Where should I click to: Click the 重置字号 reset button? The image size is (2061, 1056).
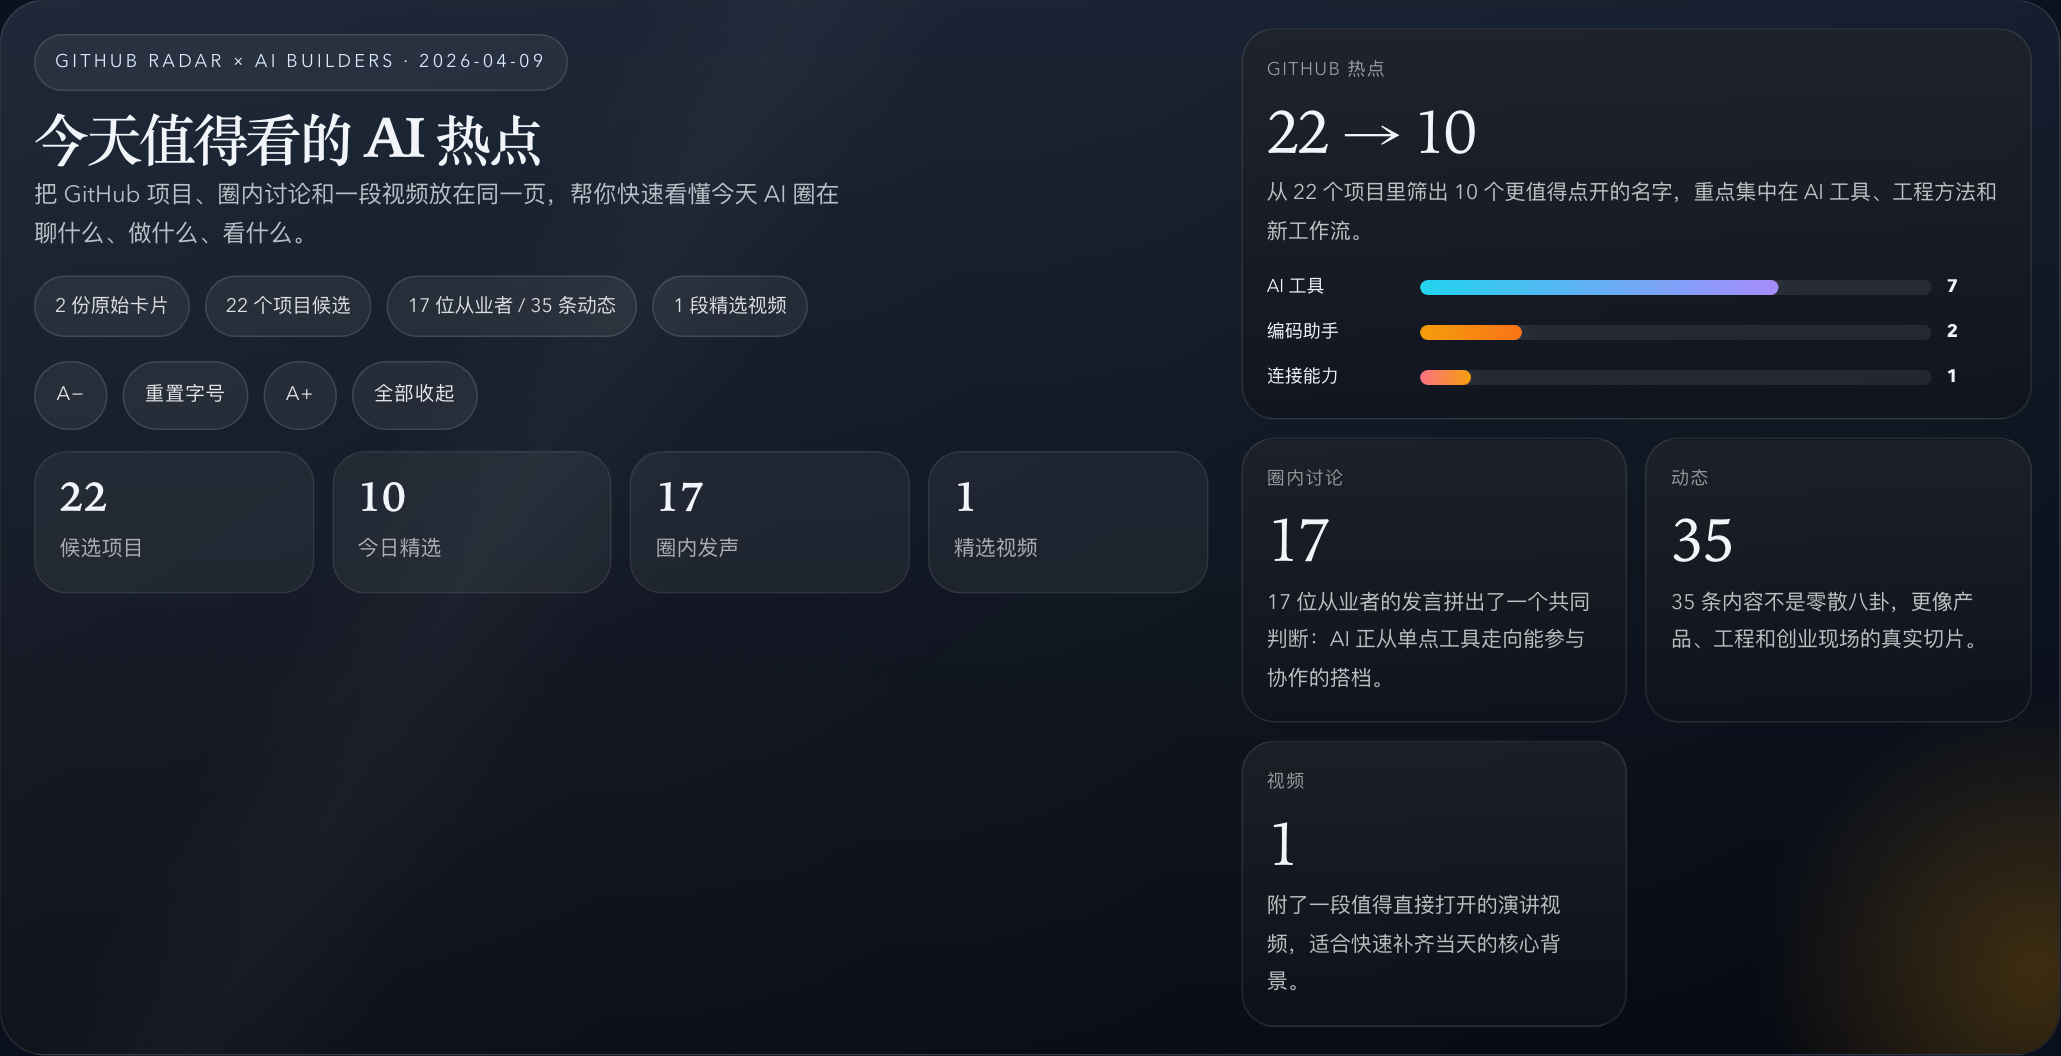coord(185,395)
